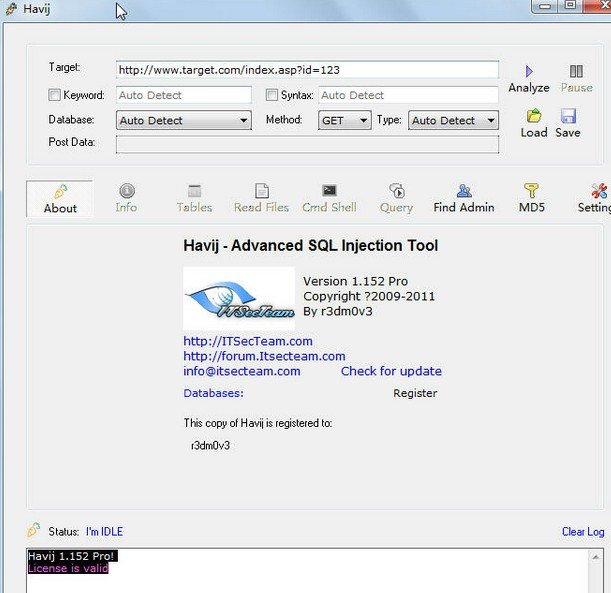The height and width of the screenshot is (593, 611).
Task: Click the Version 1.152 Pro text
Action: coord(355,281)
